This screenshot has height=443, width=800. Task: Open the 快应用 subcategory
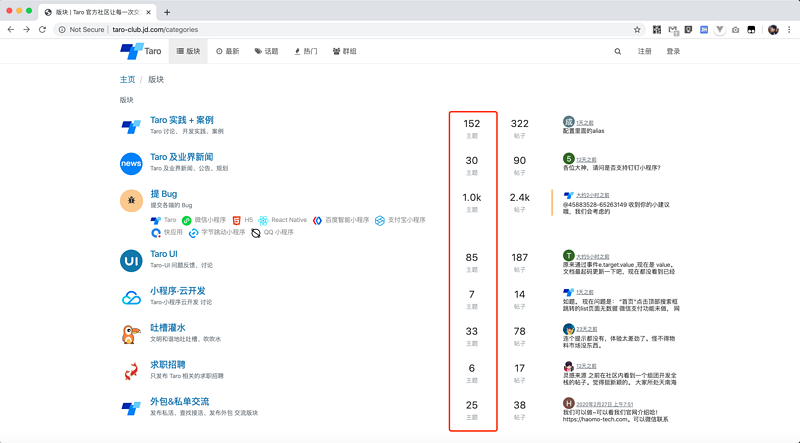pyautogui.click(x=166, y=232)
